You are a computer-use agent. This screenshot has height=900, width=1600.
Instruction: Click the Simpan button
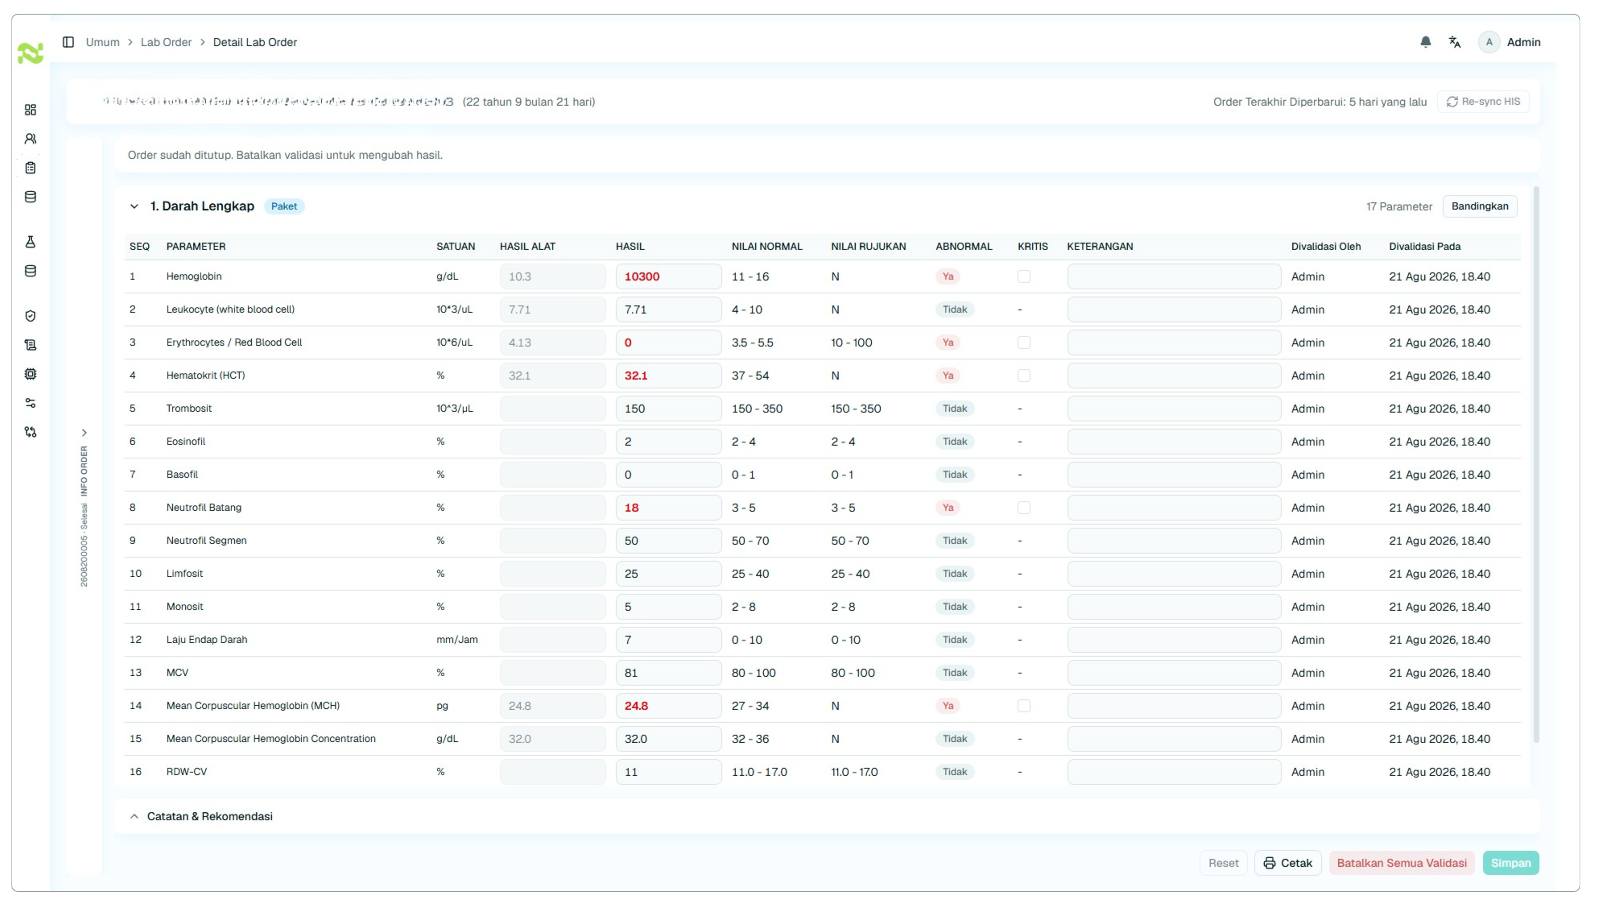tap(1511, 863)
